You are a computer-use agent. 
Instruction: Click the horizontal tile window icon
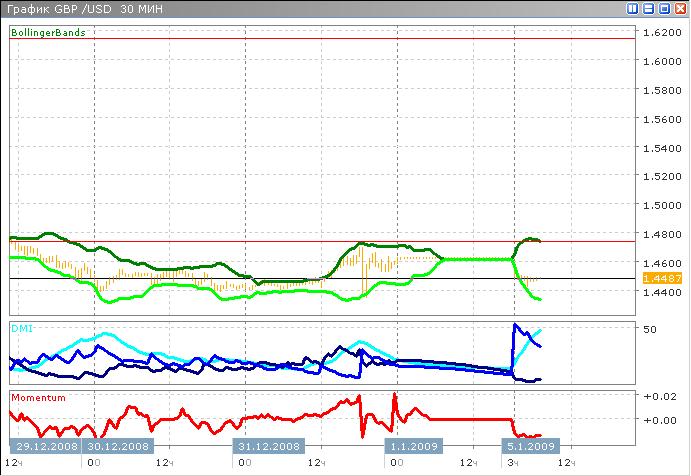(648, 9)
